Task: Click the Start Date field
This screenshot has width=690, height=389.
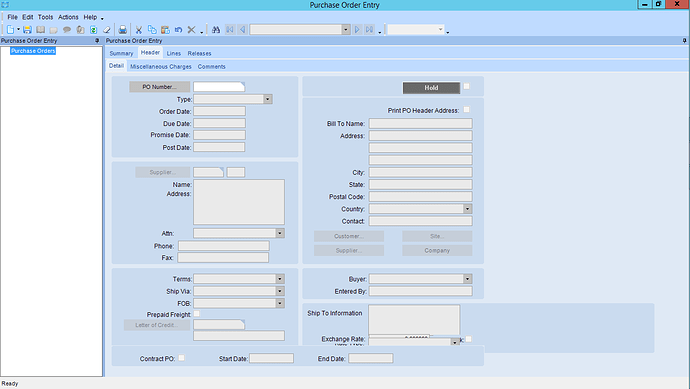Action: coord(272,358)
